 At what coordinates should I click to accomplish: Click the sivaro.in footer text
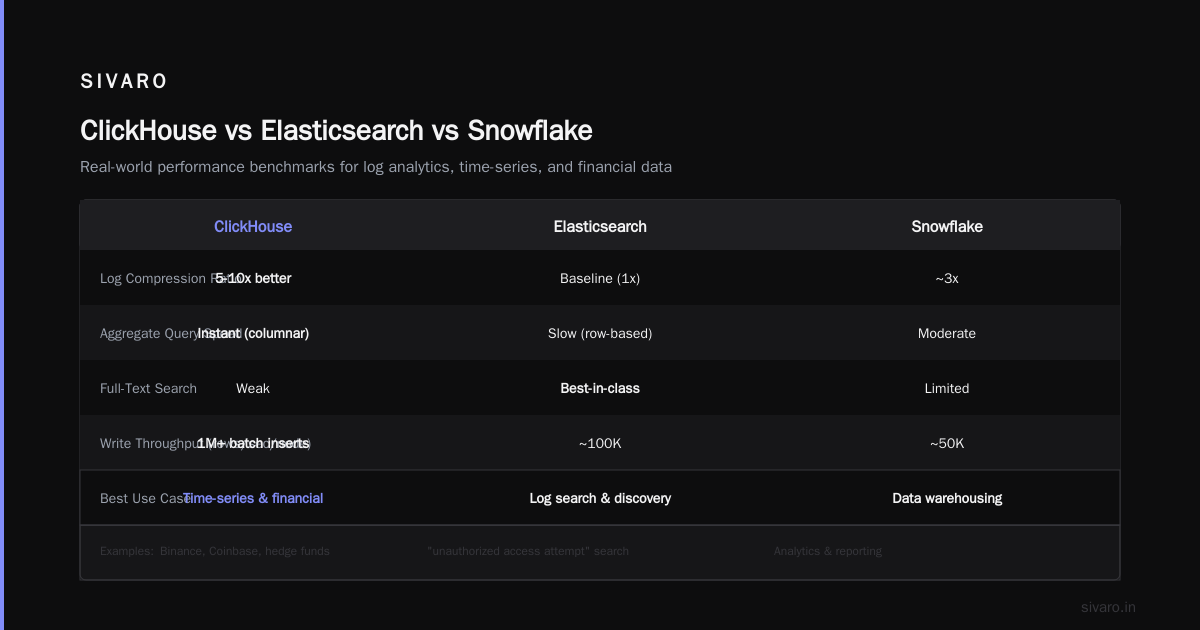pyautogui.click(x=1108, y=608)
